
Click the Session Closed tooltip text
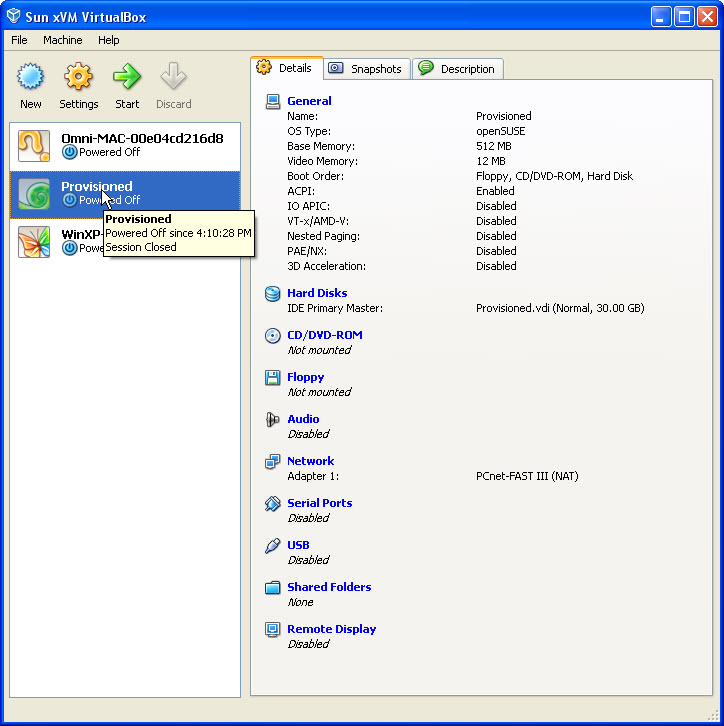click(x=141, y=248)
